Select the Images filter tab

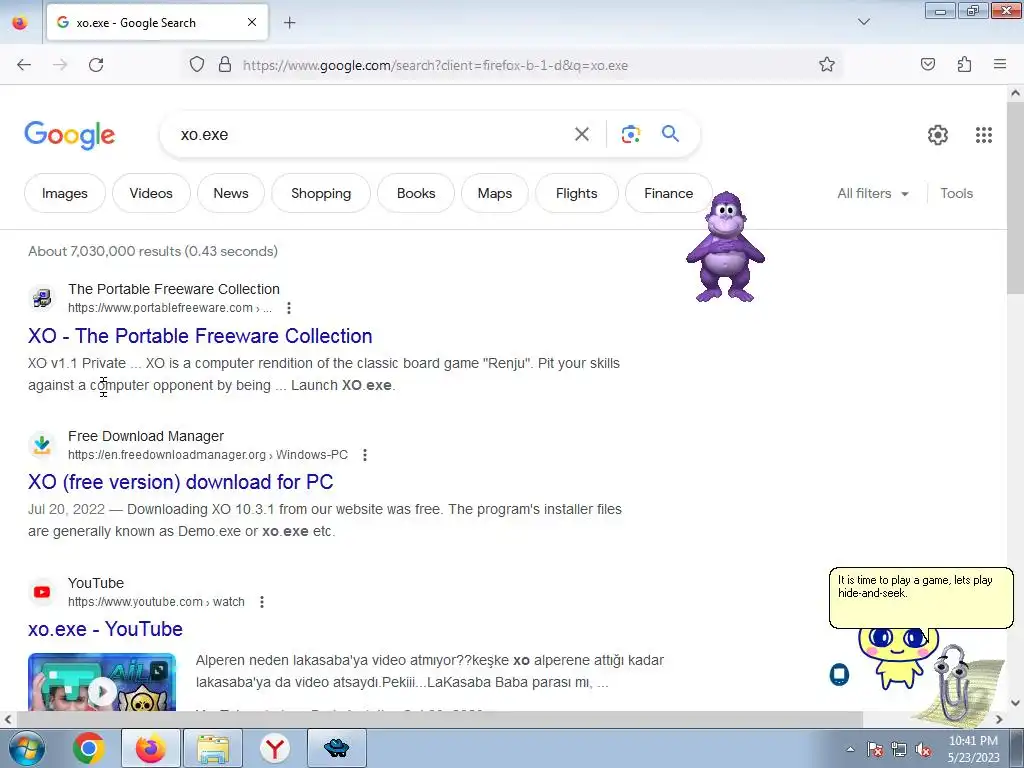tap(65, 193)
